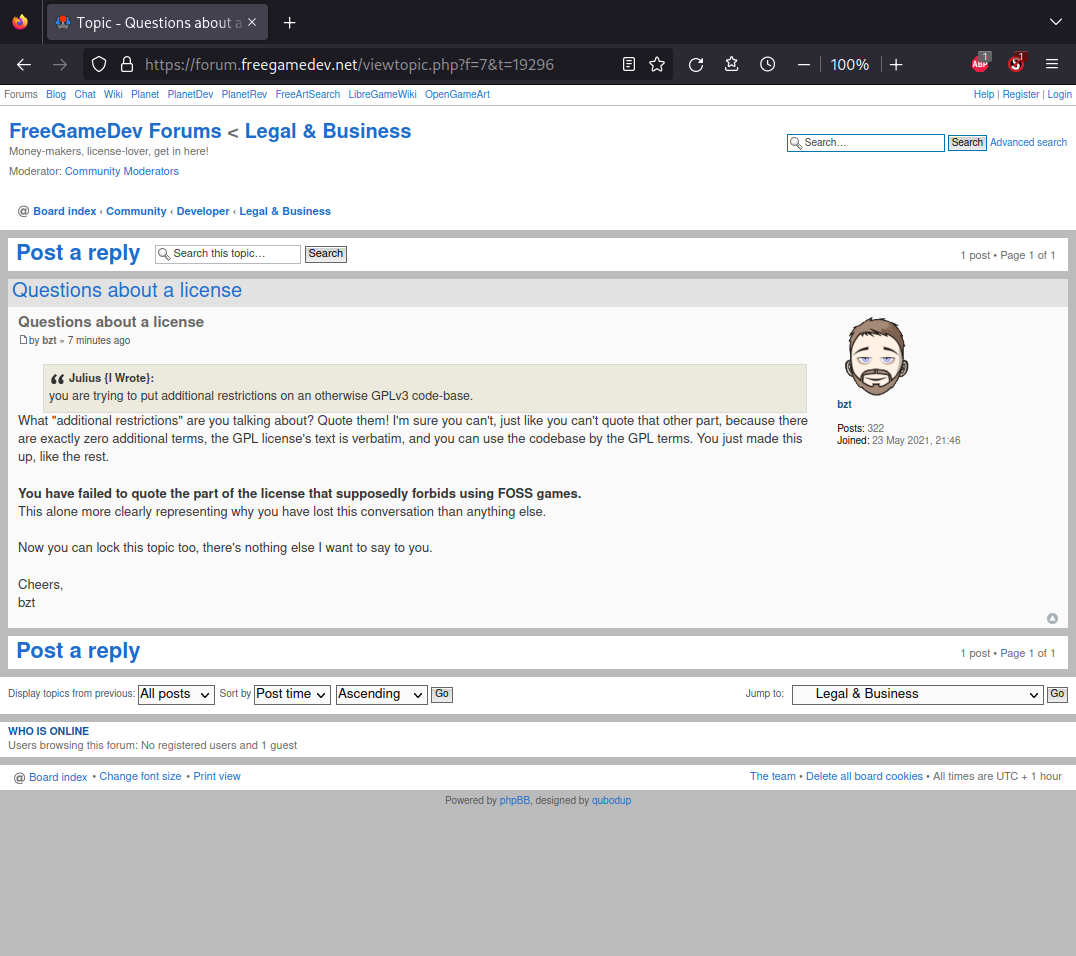Click bzt's avatar image
Image resolution: width=1076 pixels, height=956 pixels.
click(x=876, y=356)
